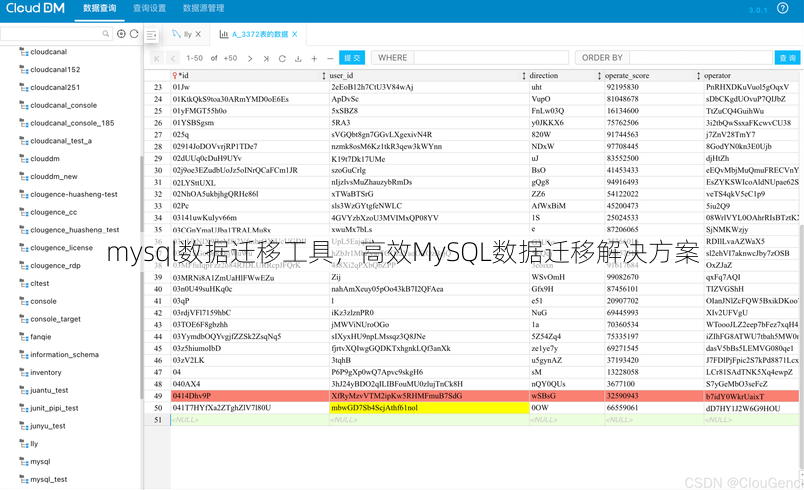Go to the previous page of results

pyautogui.click(x=173, y=58)
